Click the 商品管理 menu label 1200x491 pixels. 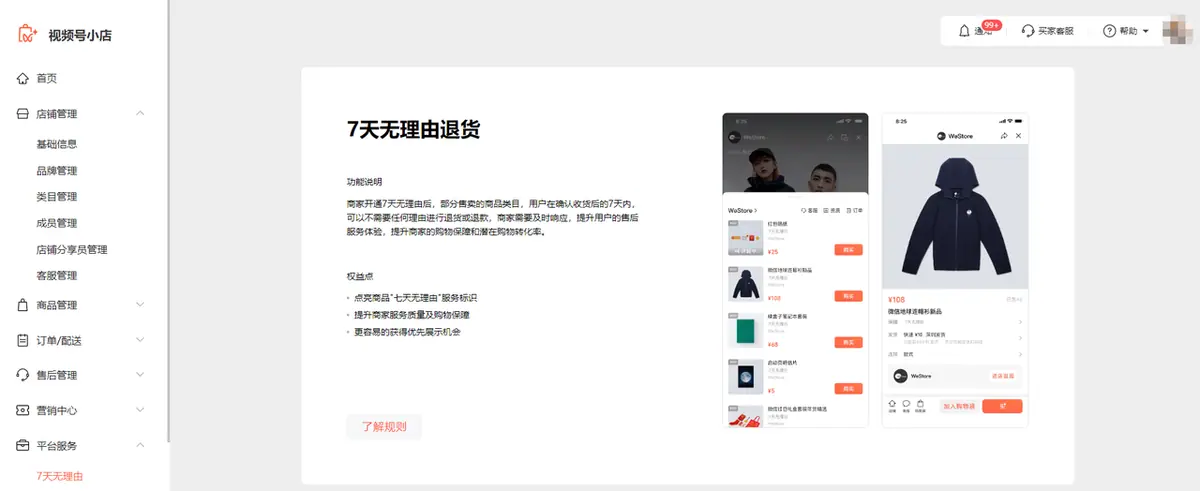click(x=57, y=305)
